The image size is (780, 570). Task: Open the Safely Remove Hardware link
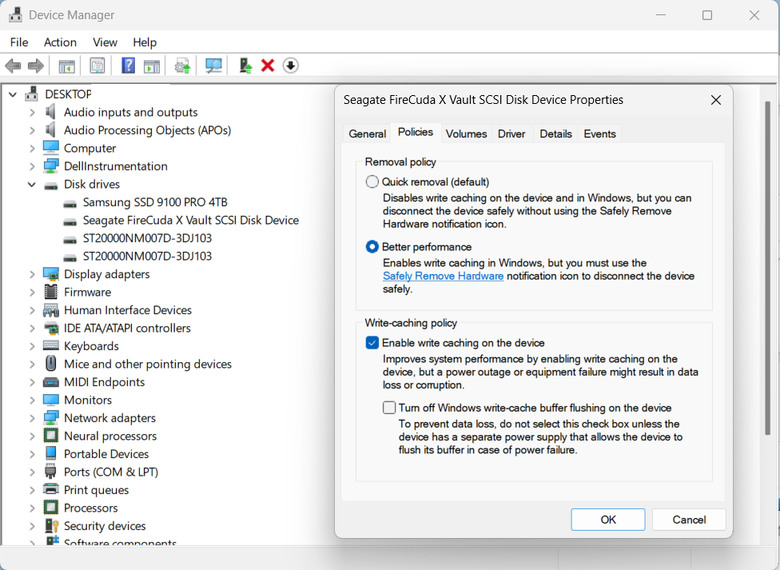pyautogui.click(x=443, y=276)
